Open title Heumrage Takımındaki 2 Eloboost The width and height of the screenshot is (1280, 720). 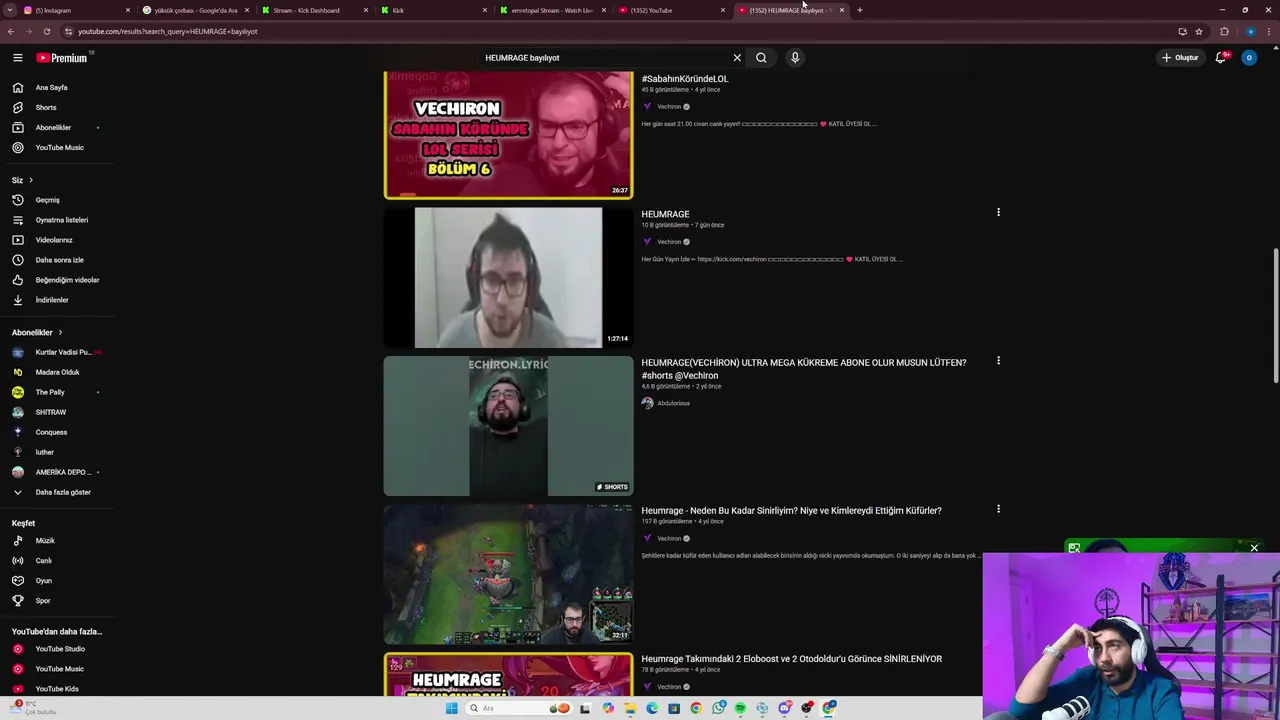point(791,659)
